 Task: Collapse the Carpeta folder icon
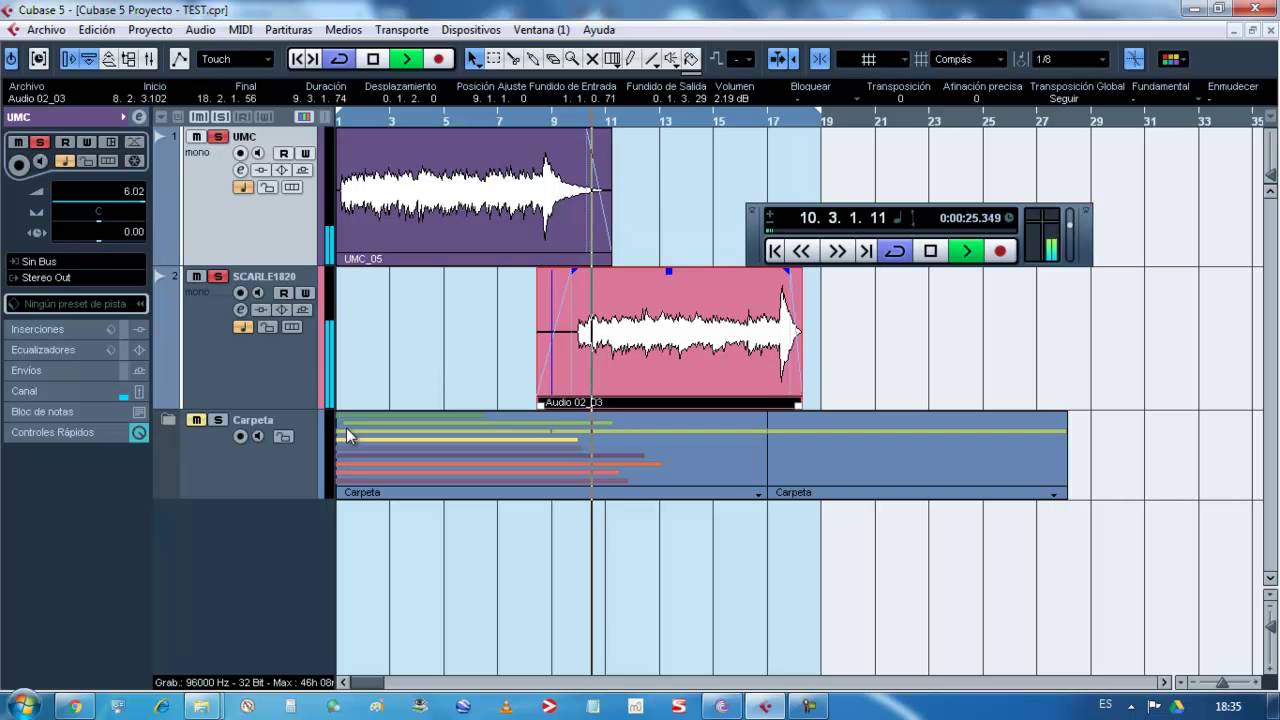168,420
